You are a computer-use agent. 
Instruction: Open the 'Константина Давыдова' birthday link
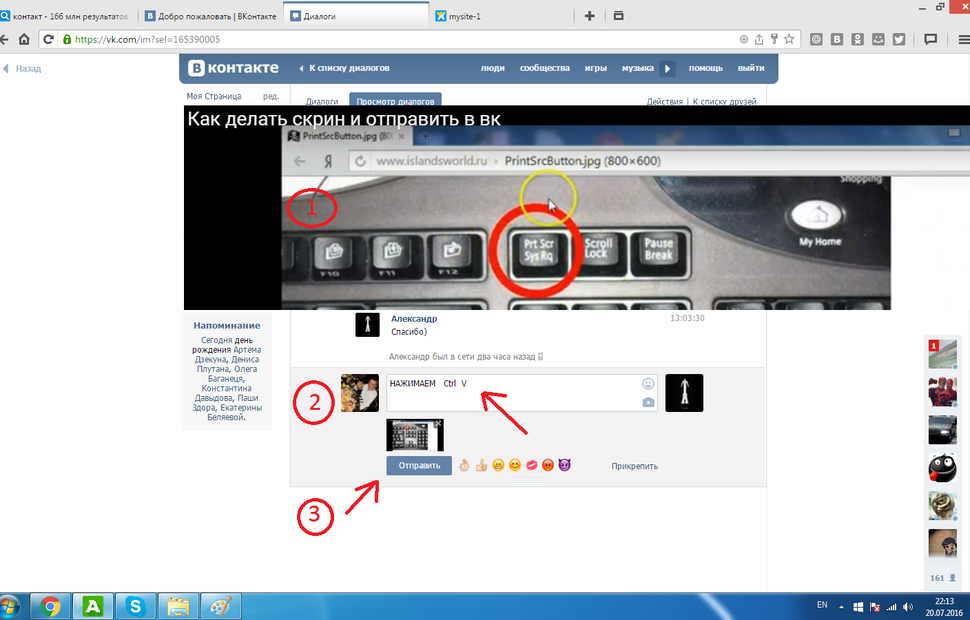pyautogui.click(x=225, y=393)
